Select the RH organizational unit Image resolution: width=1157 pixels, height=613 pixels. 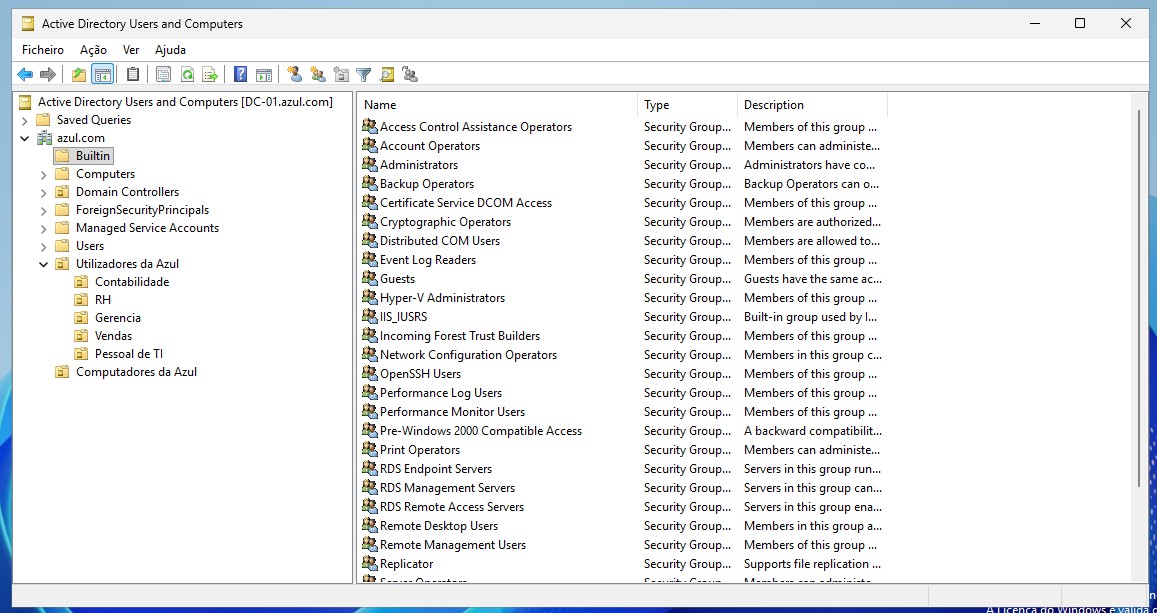103,299
